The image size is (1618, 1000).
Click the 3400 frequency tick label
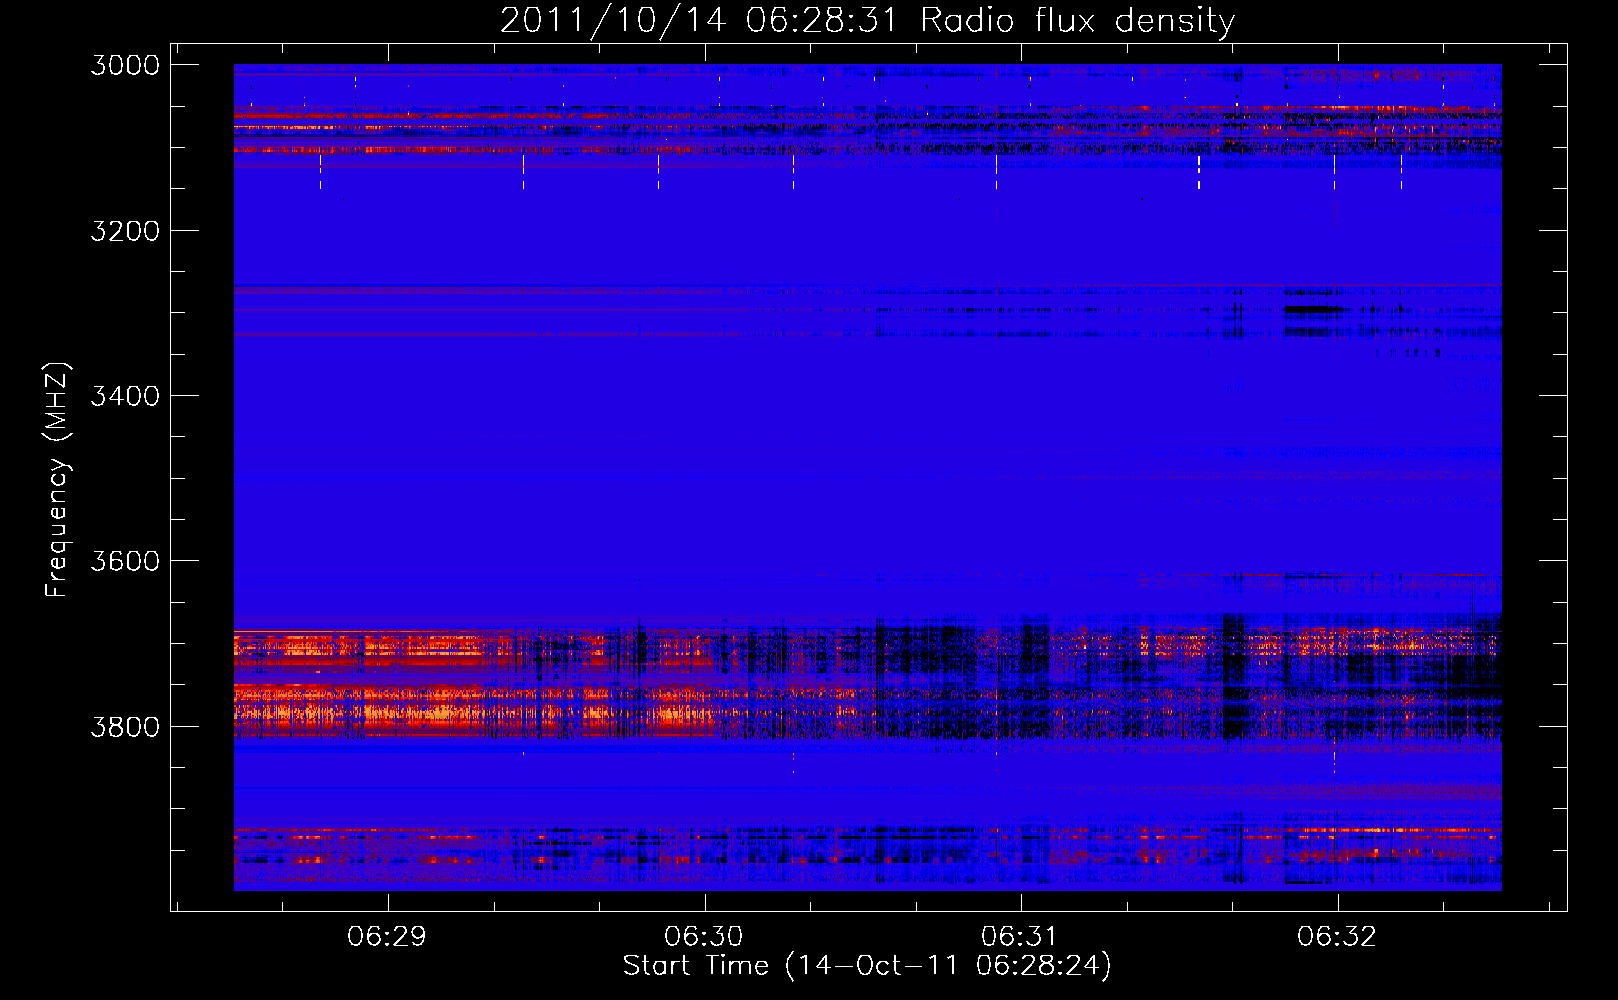tap(125, 396)
